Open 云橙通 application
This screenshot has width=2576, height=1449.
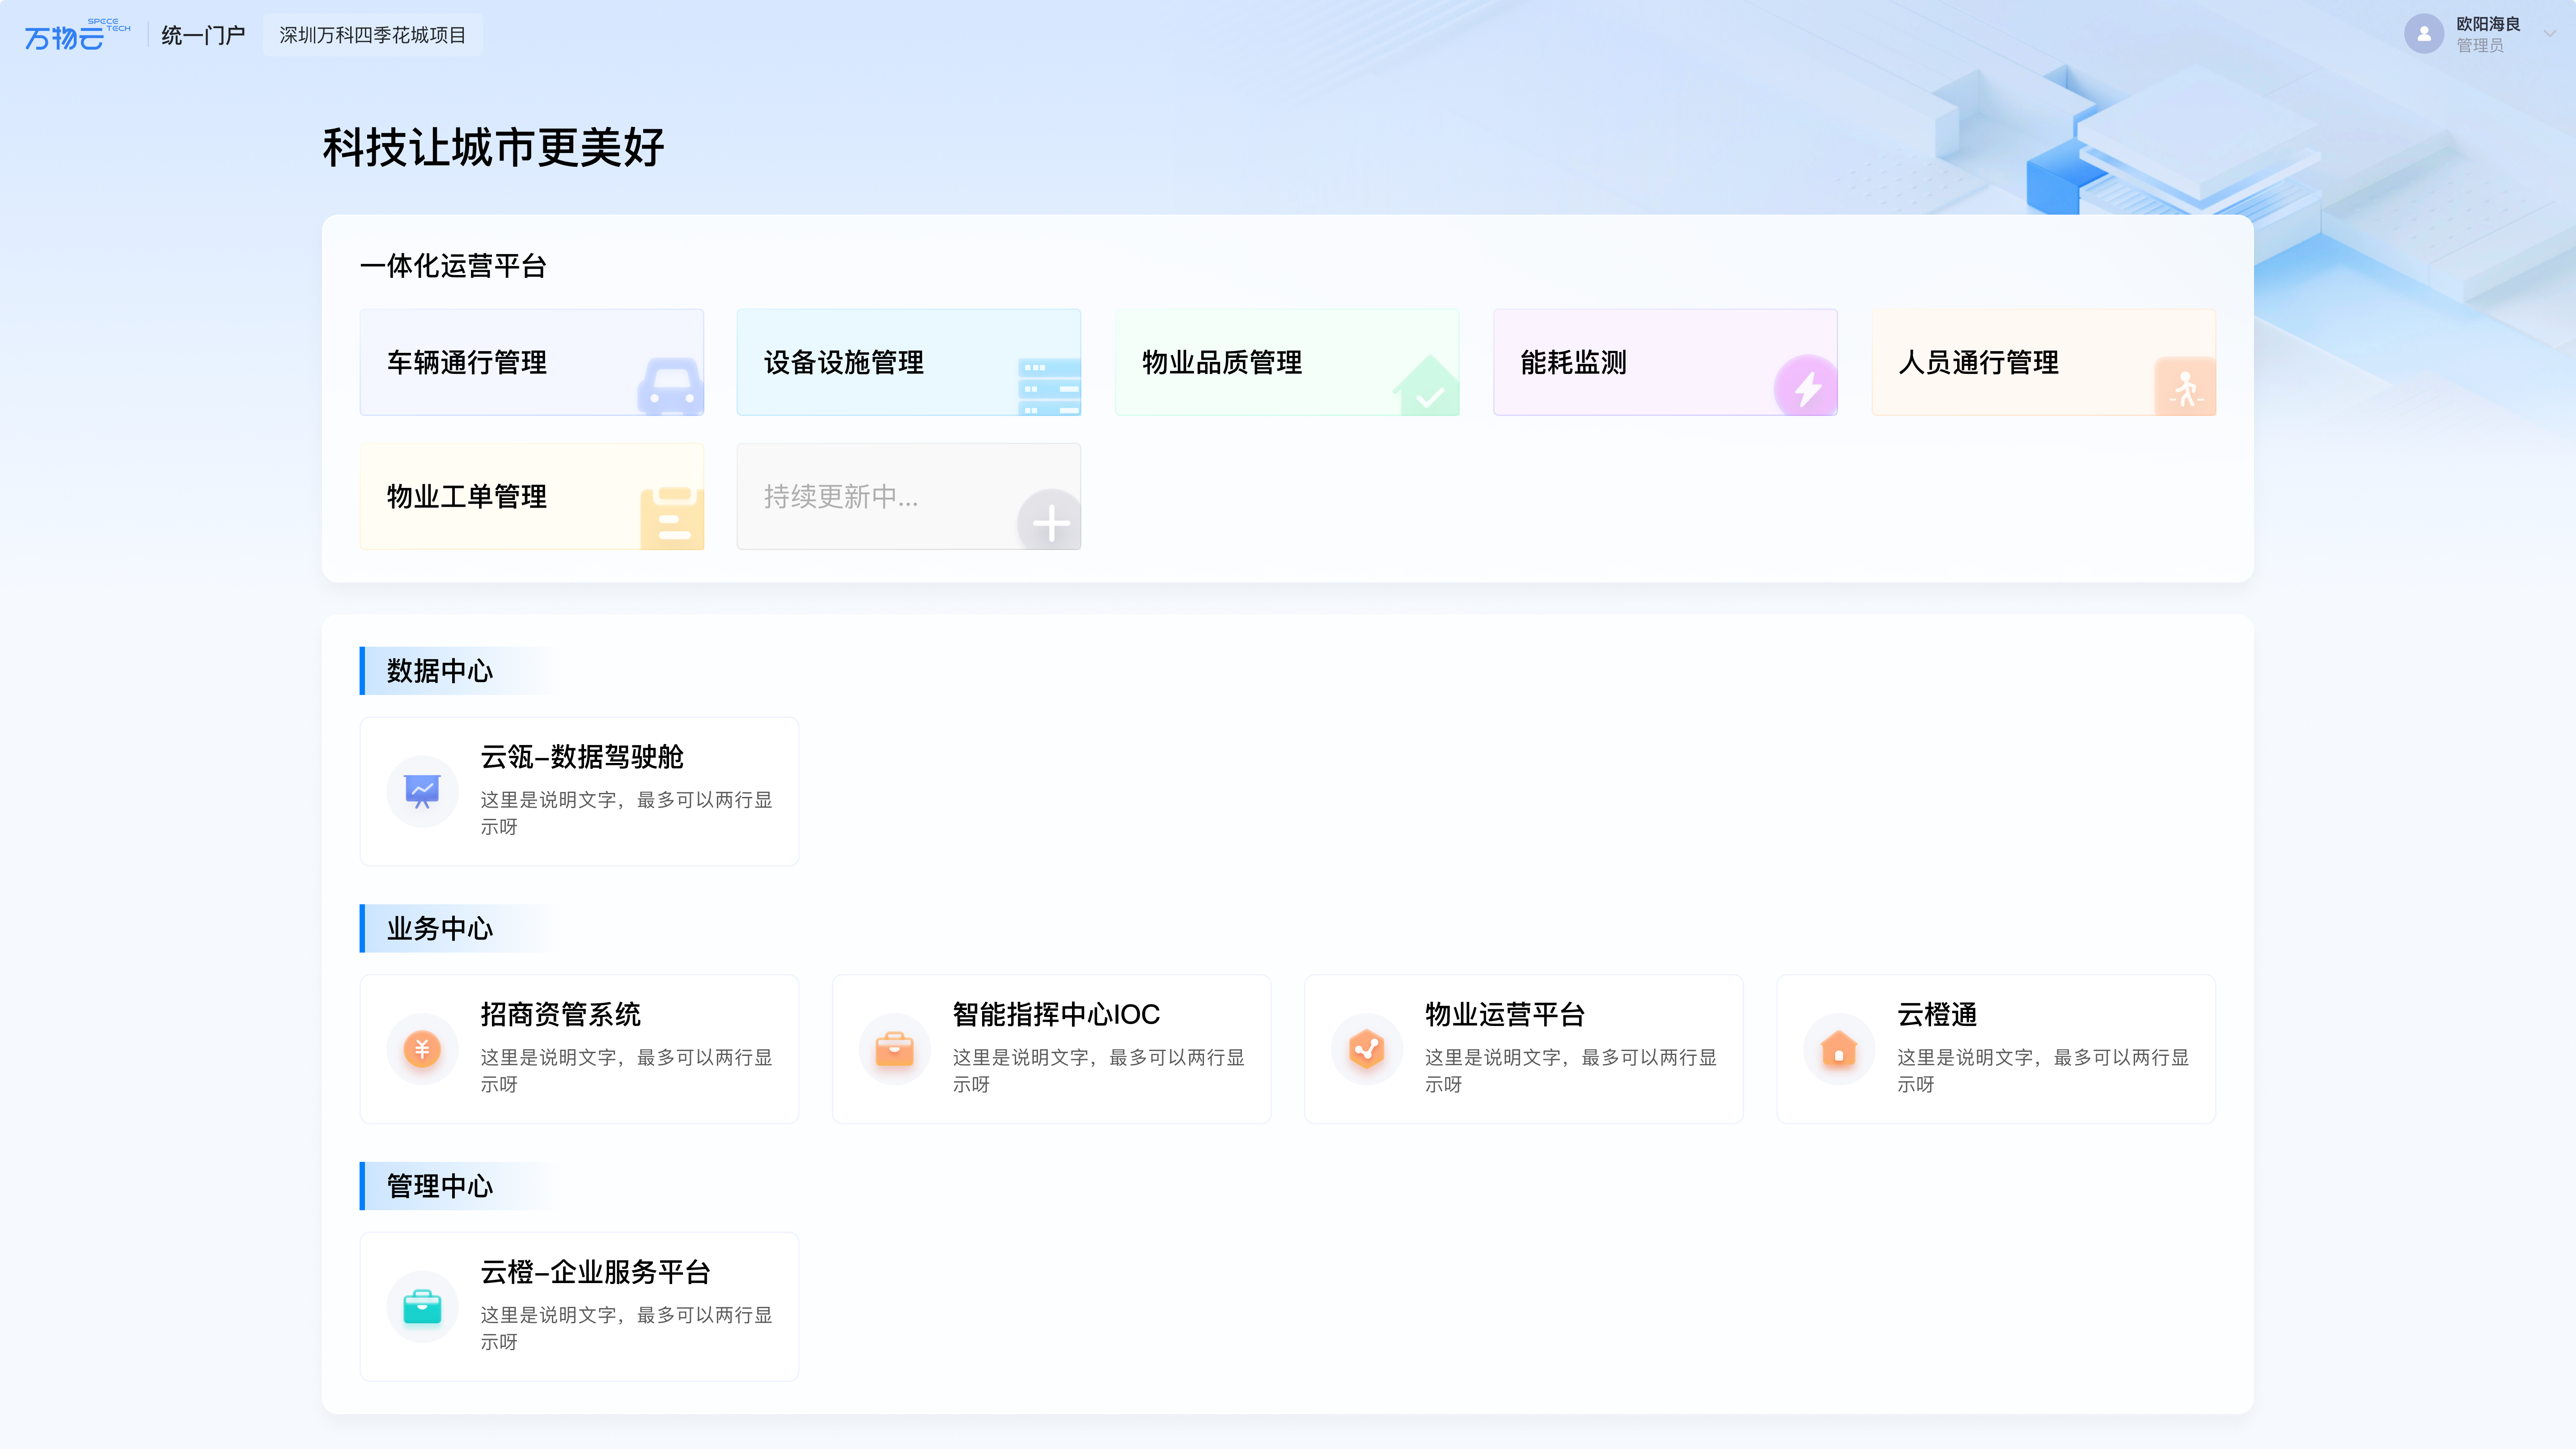[1995, 1049]
